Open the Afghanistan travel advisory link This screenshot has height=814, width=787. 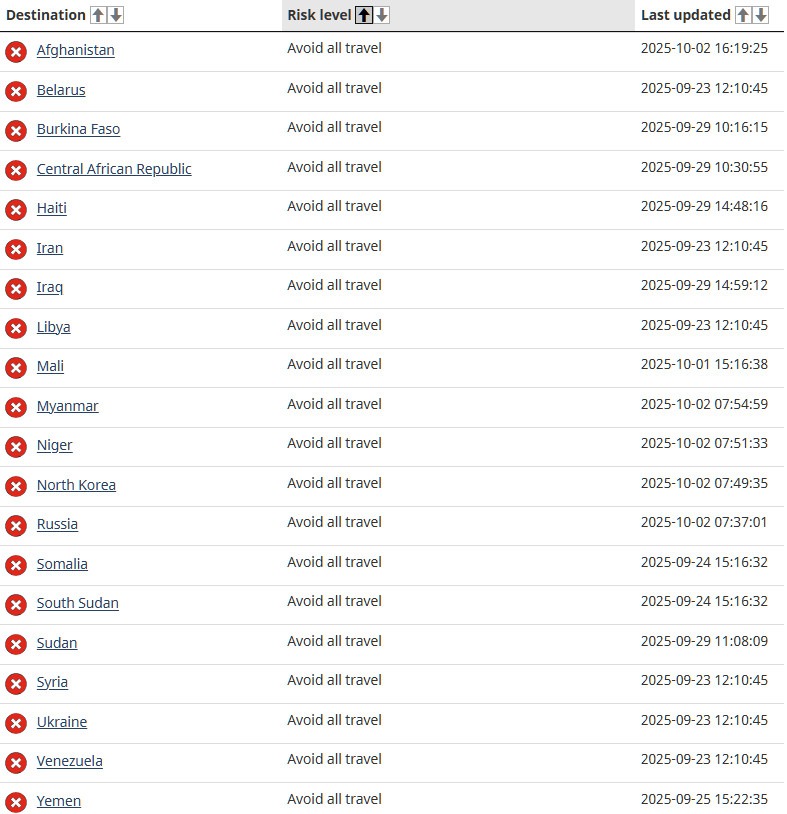pyautogui.click(x=75, y=50)
